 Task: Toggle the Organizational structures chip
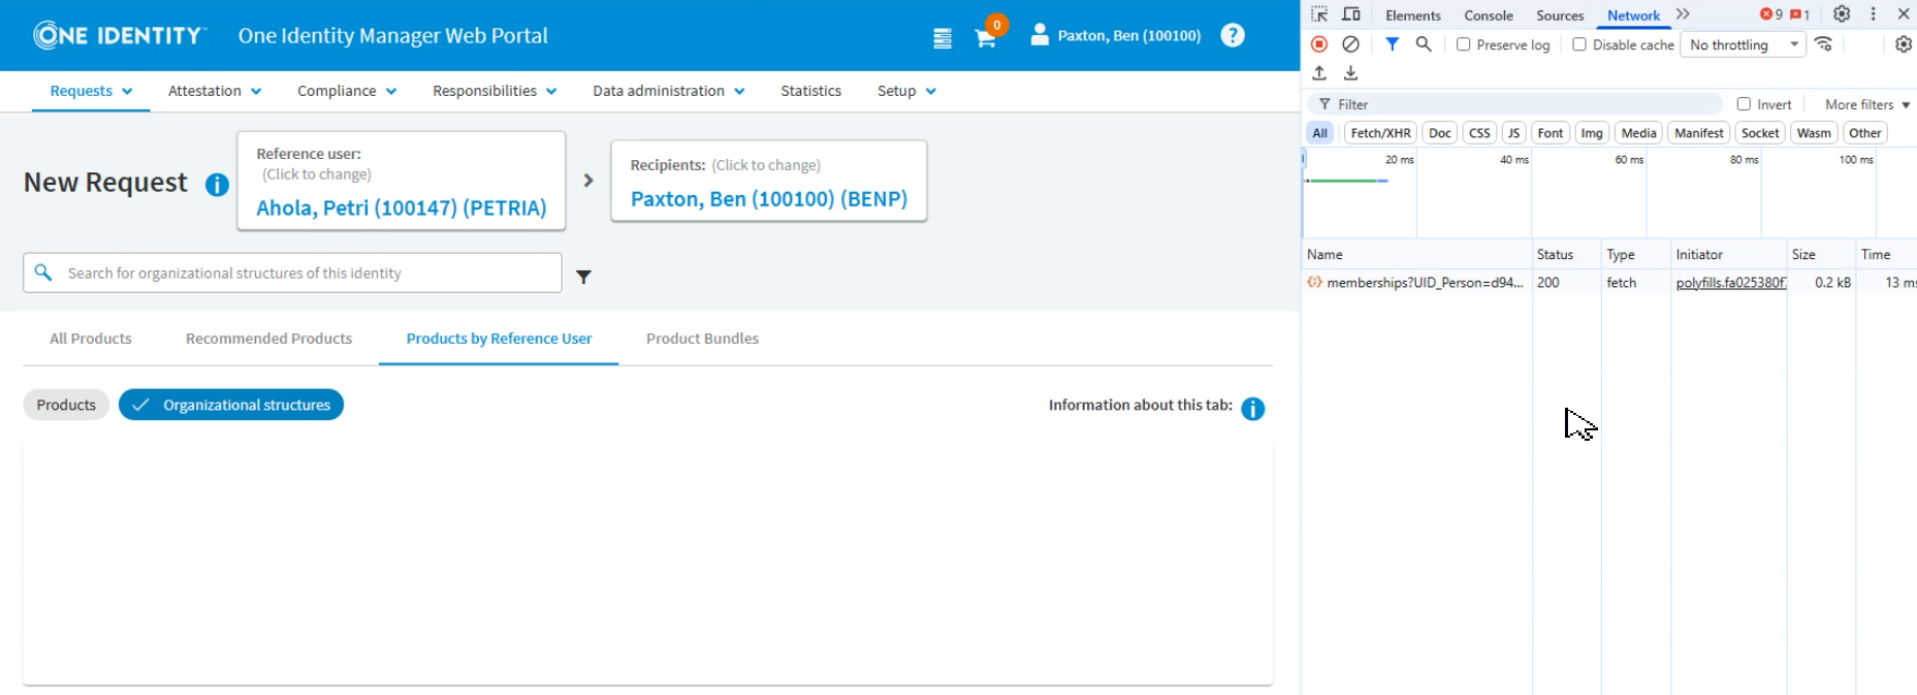click(x=231, y=405)
